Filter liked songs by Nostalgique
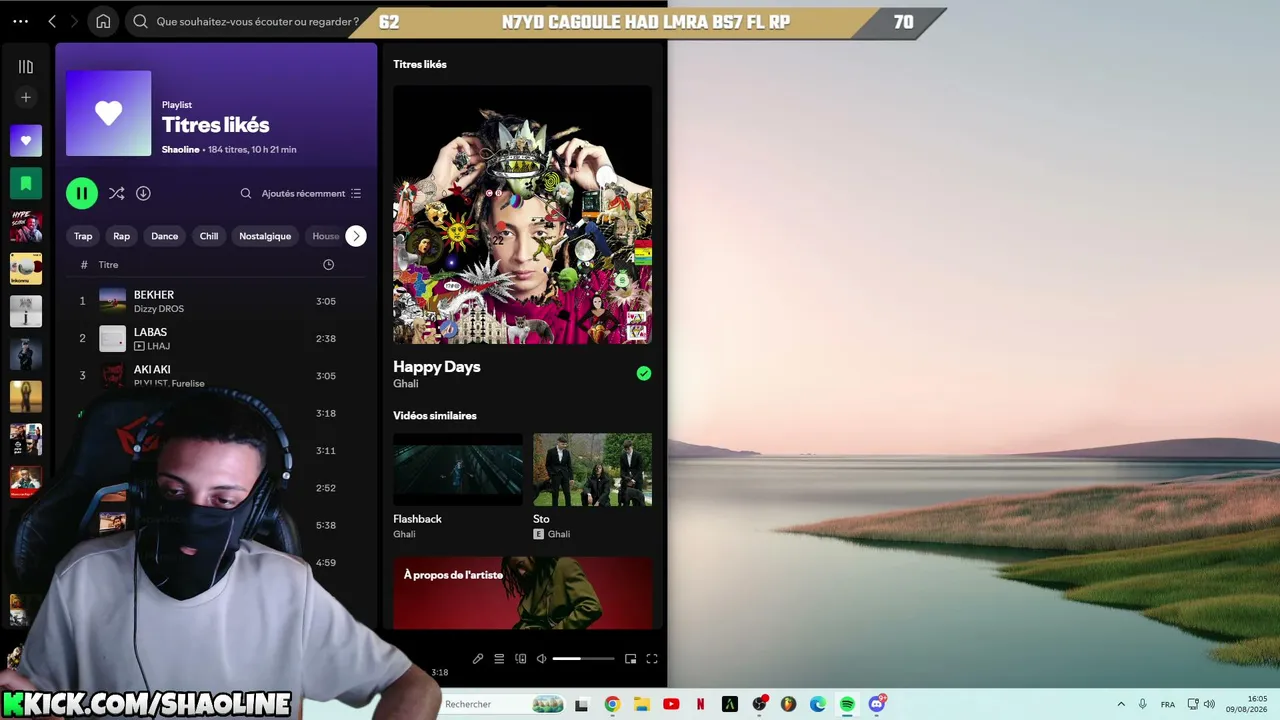The width and height of the screenshot is (1280, 720). coord(265,236)
